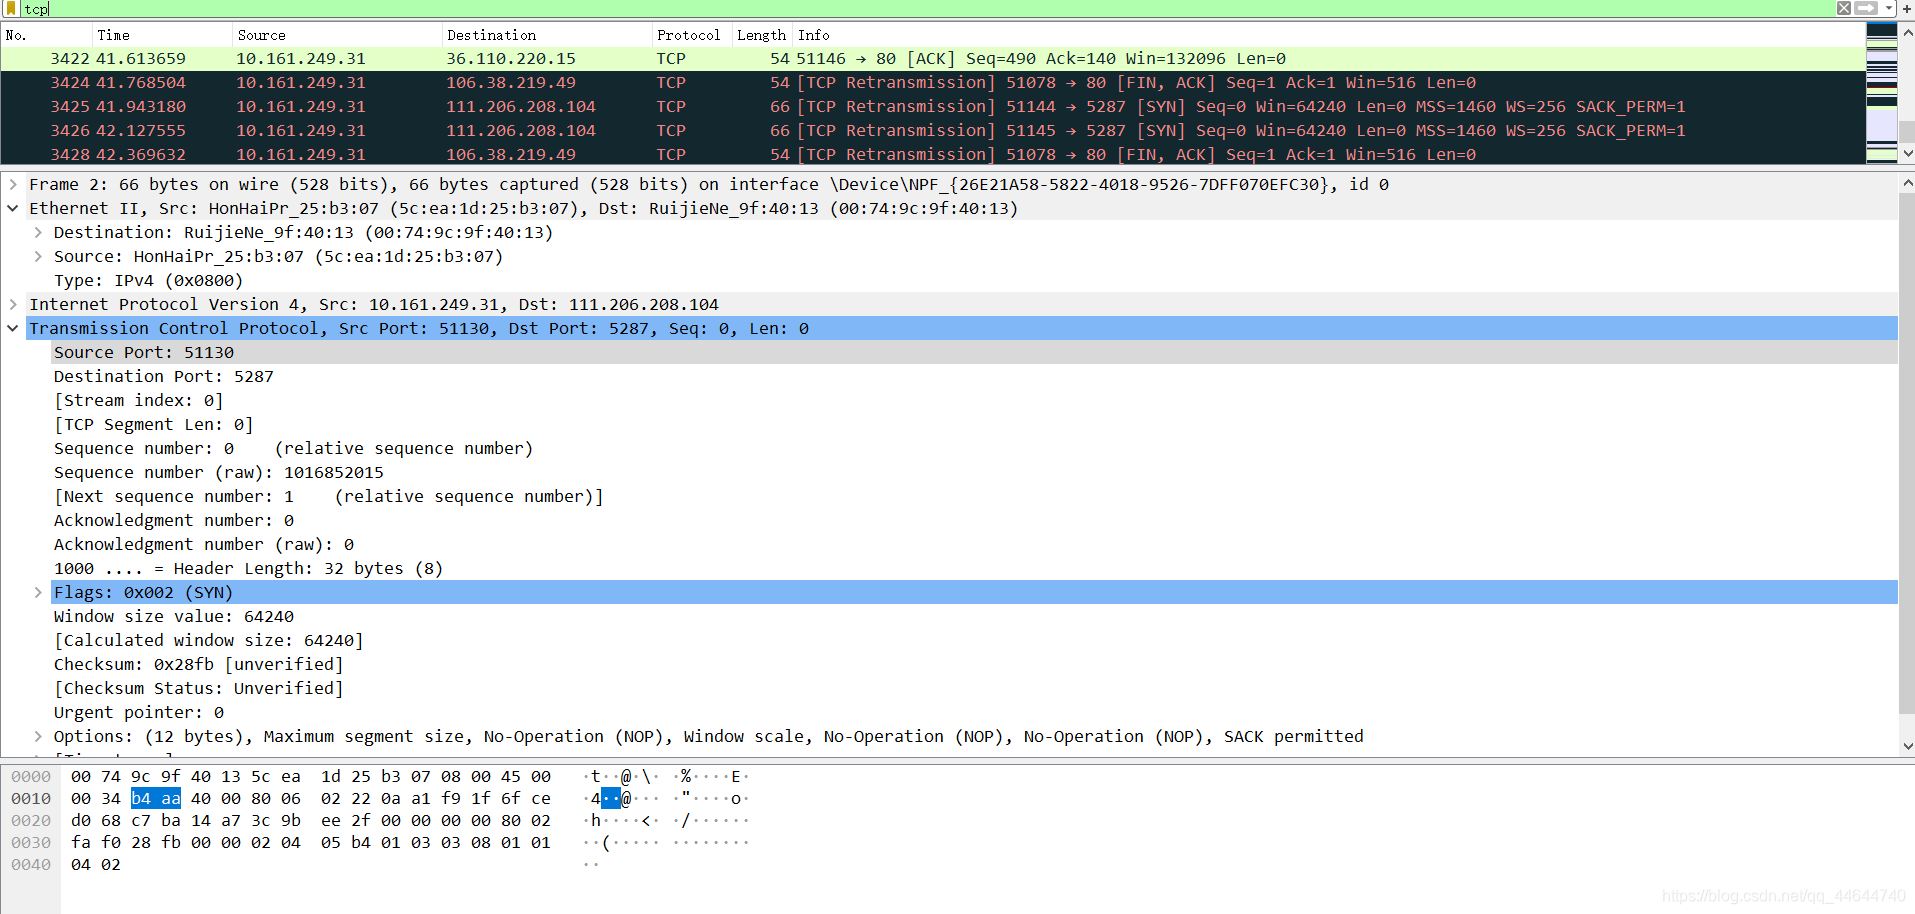Sort packets by the No. column header

pyautogui.click(x=44, y=35)
